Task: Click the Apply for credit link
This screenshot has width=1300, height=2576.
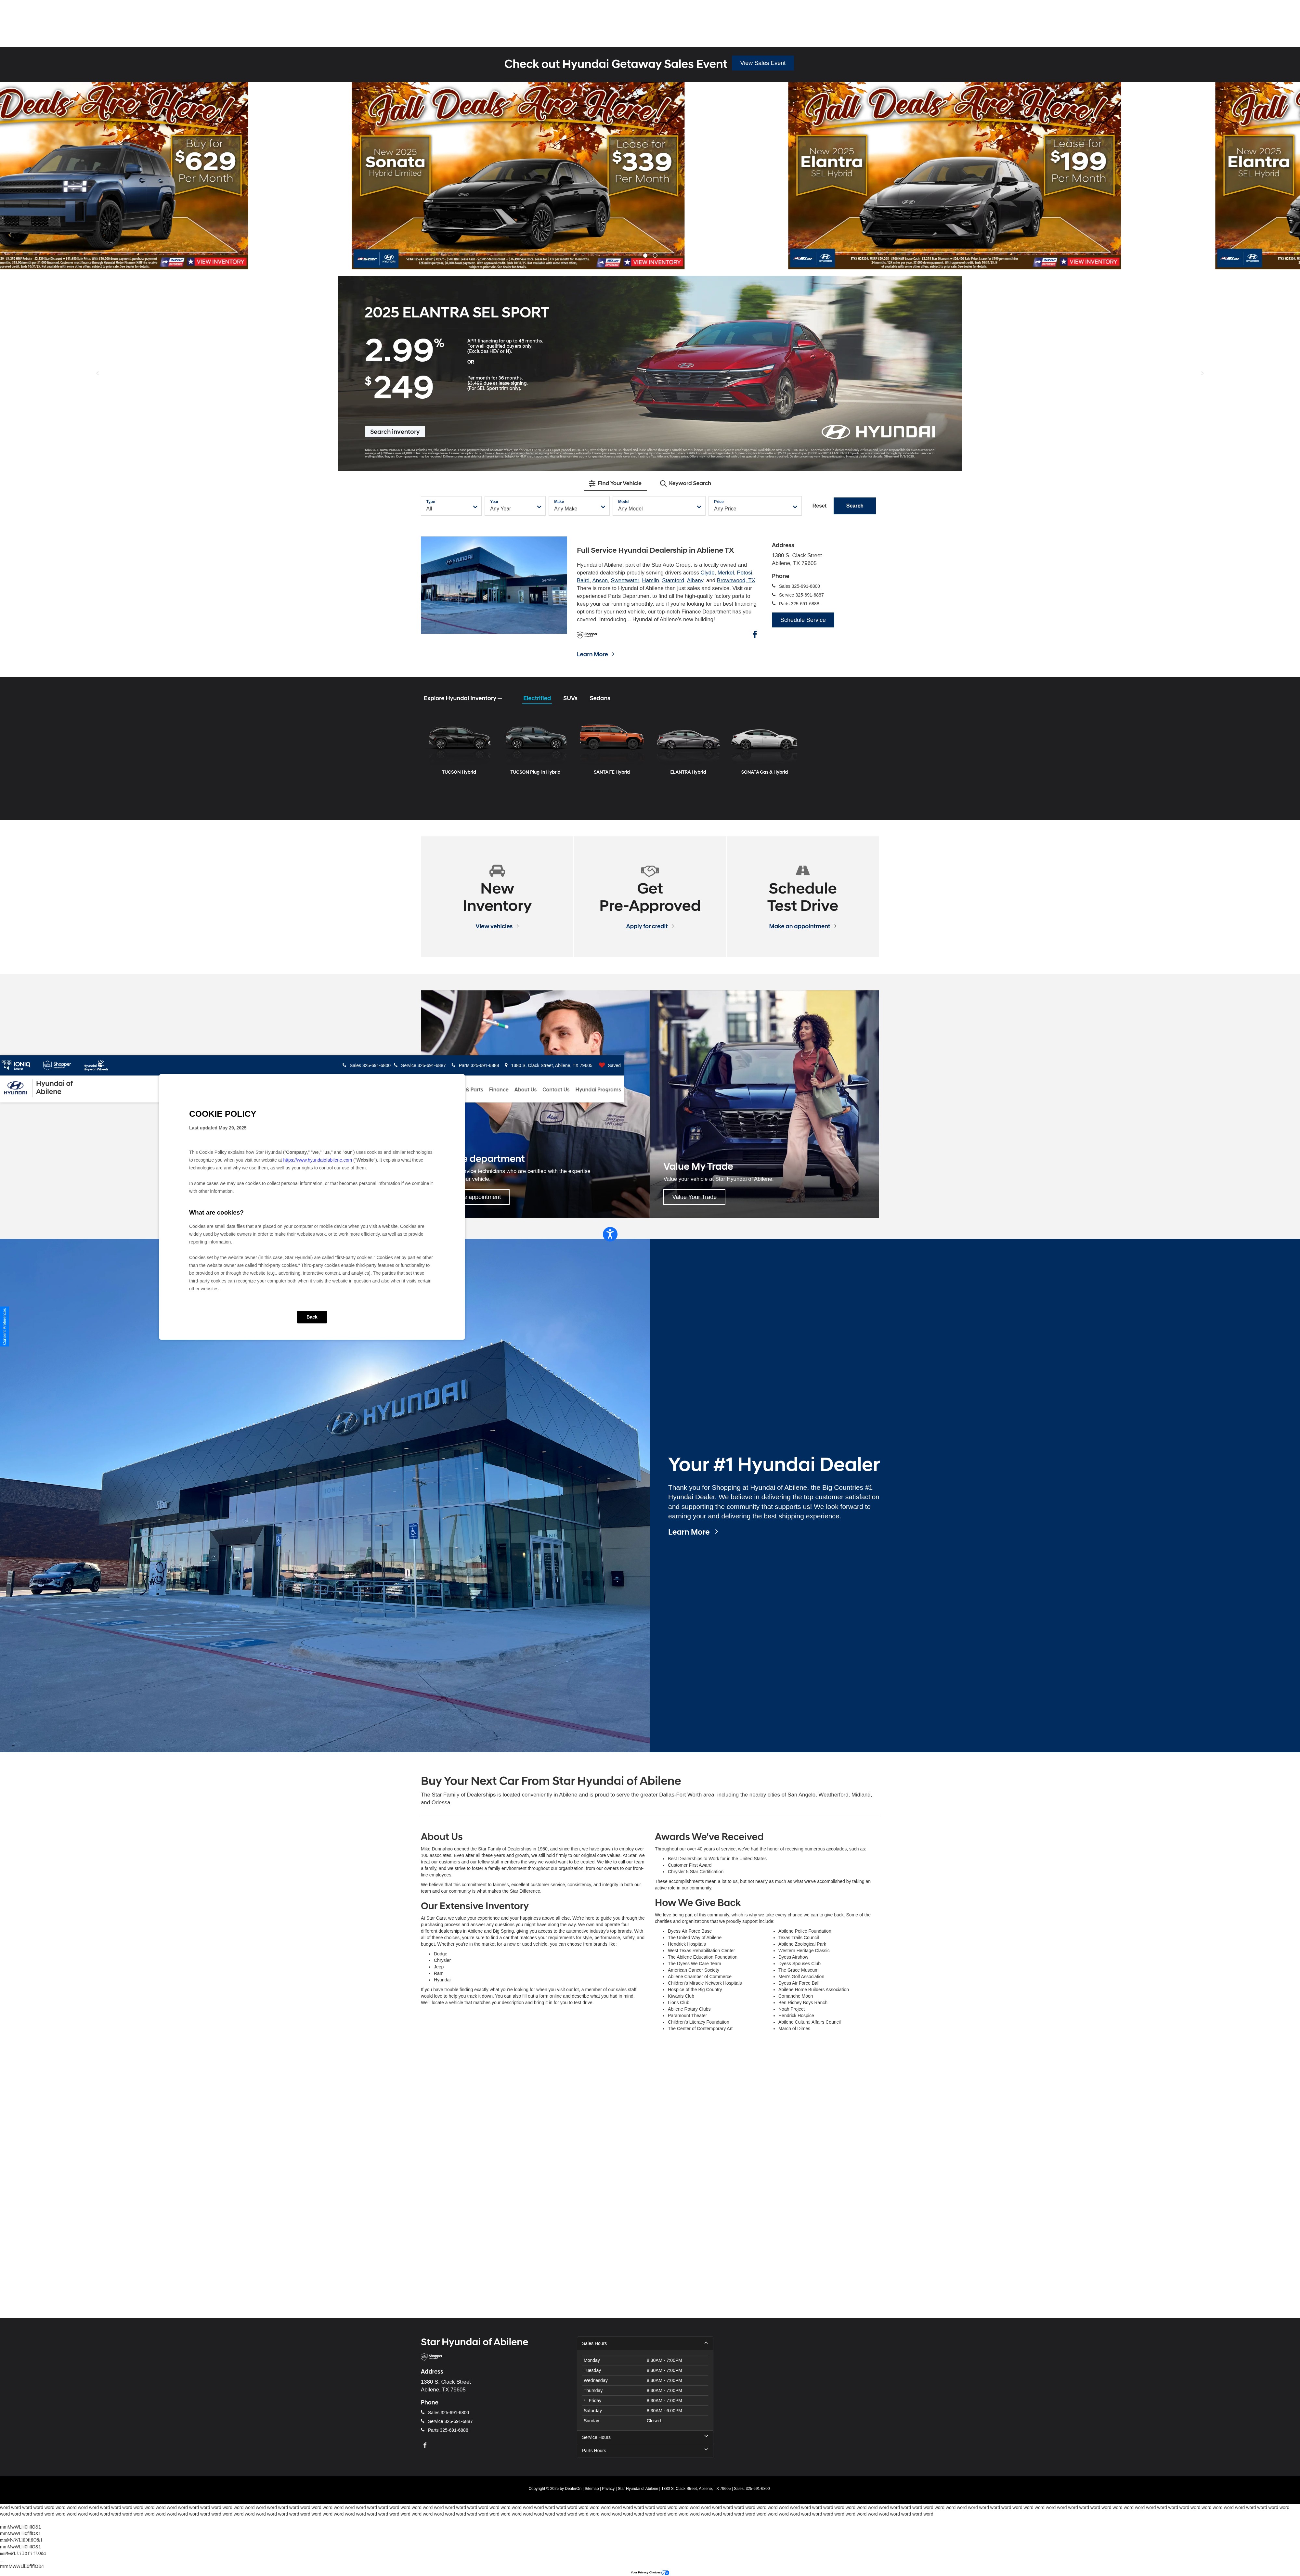Action: pyautogui.click(x=650, y=926)
